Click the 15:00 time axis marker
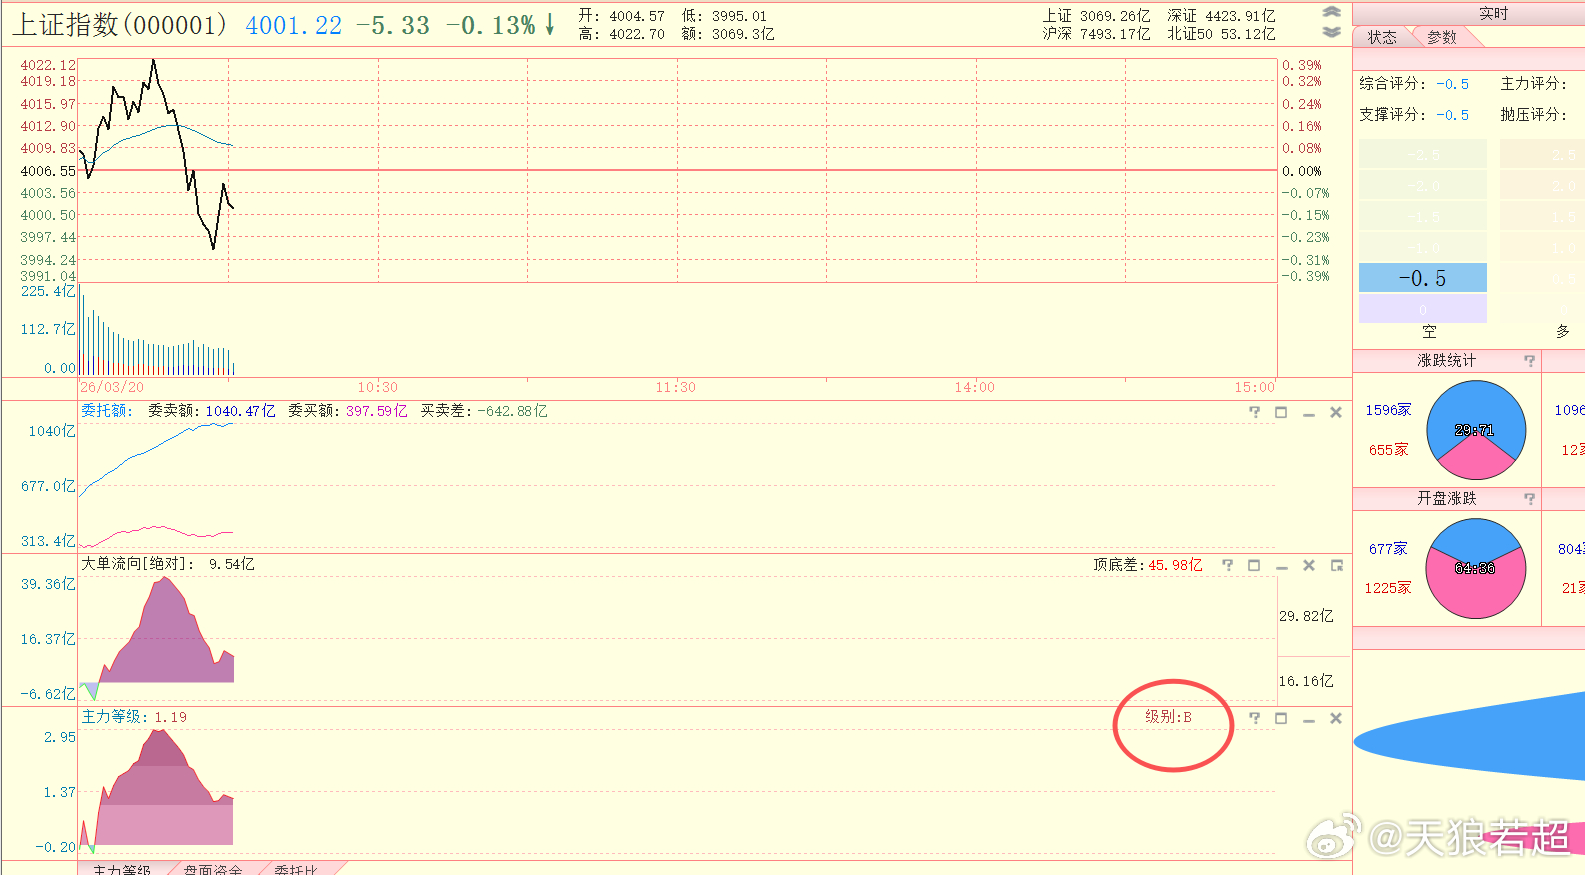 tap(1255, 387)
